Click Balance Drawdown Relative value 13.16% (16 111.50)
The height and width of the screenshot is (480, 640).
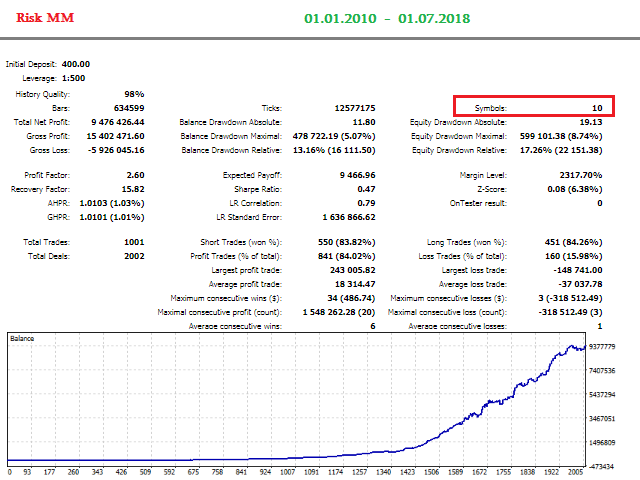[x=334, y=150]
